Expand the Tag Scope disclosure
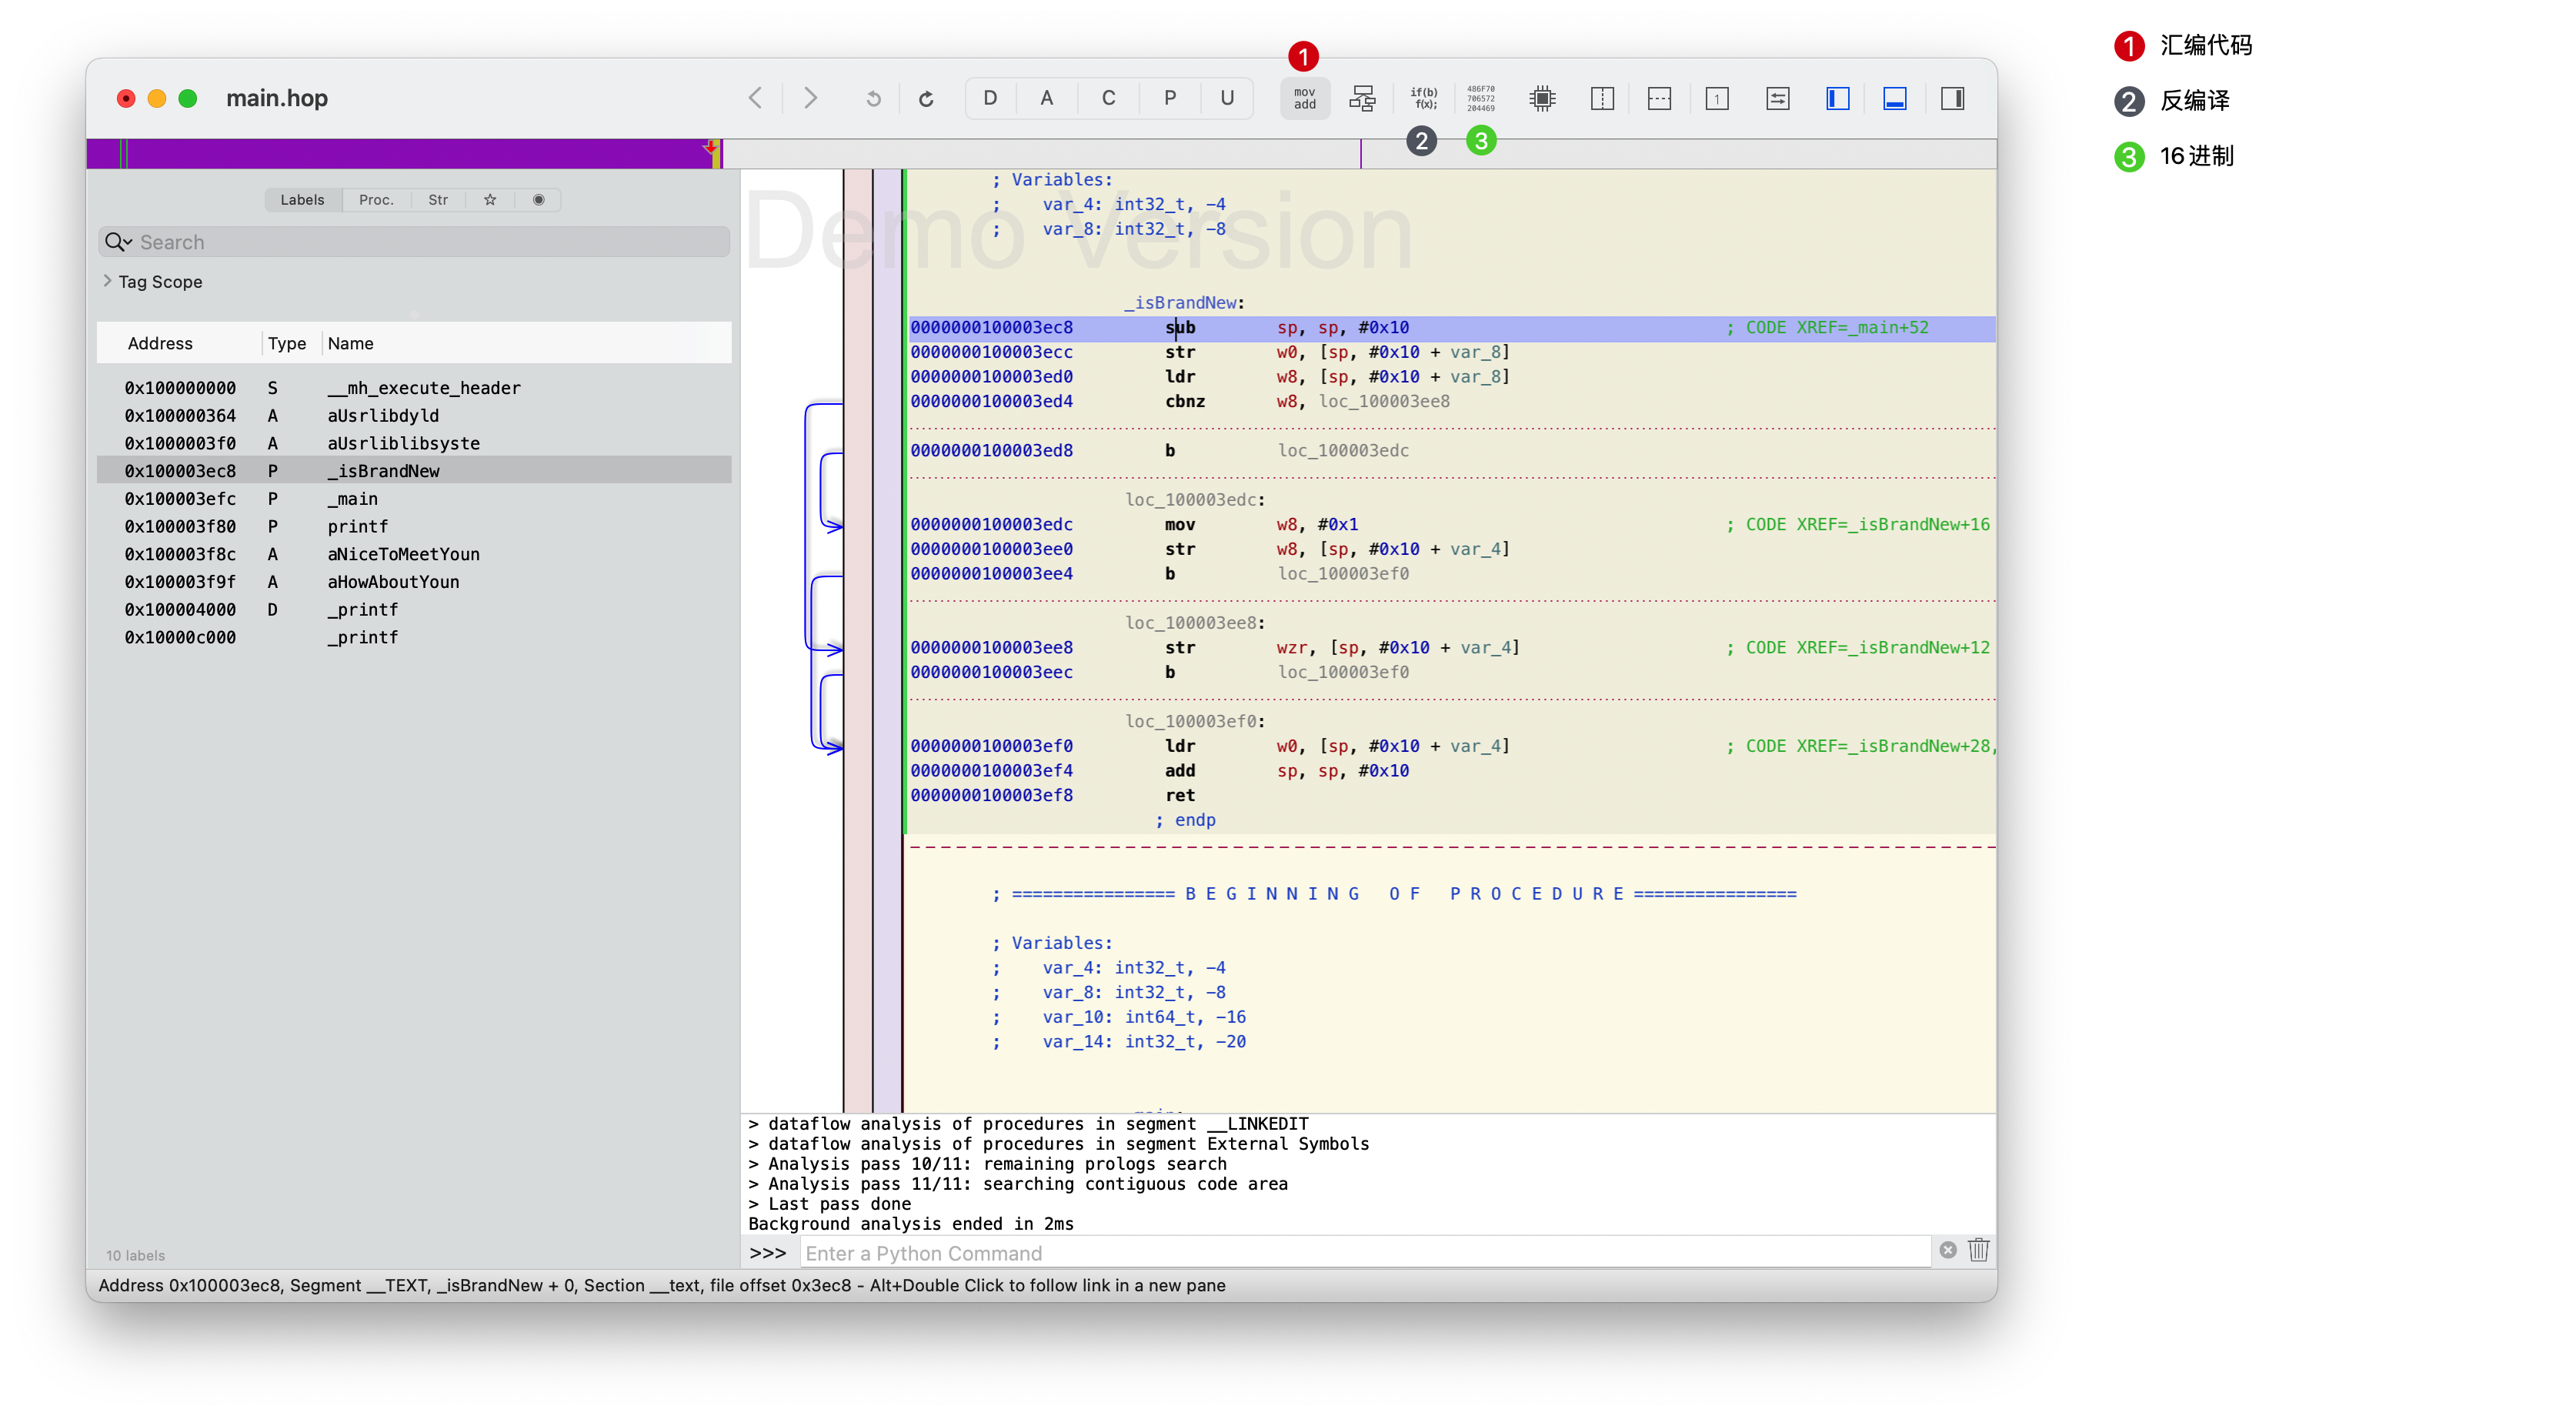This screenshot has width=2576, height=1416. tap(108, 281)
